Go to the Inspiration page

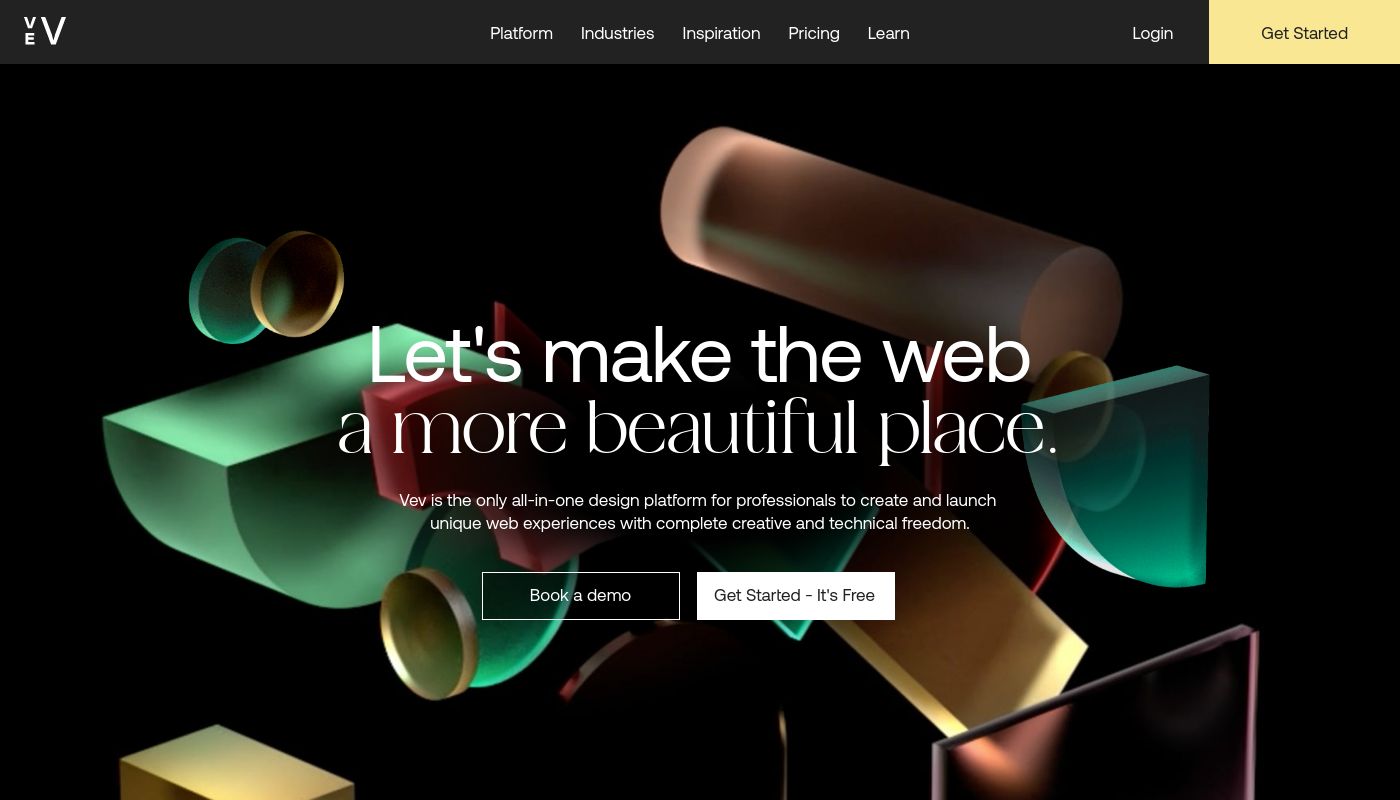(x=721, y=33)
